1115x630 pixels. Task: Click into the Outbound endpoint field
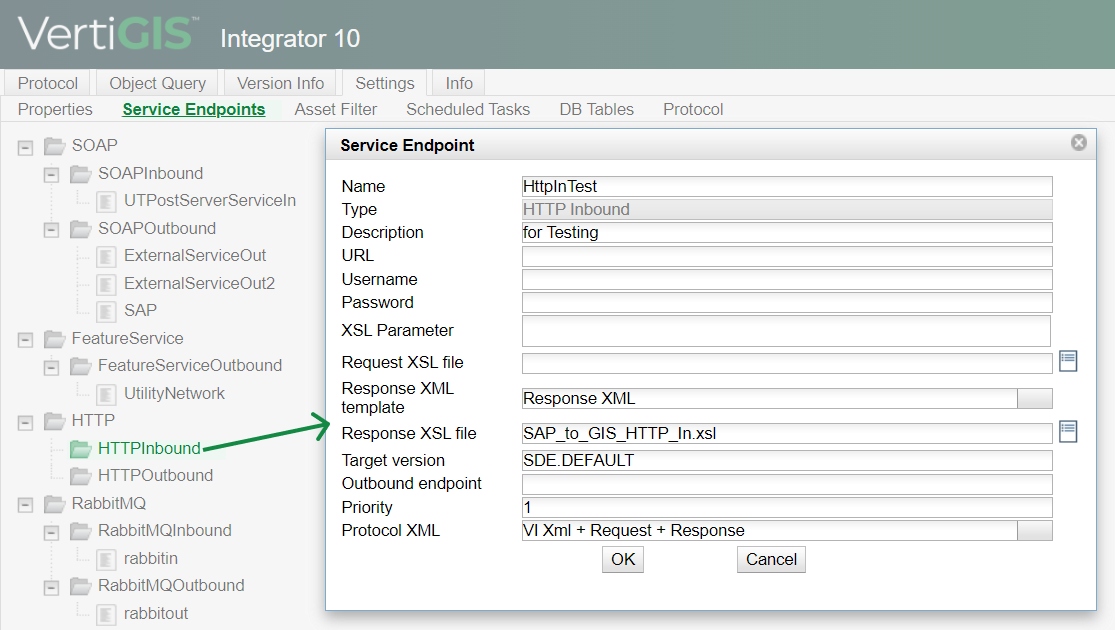786,484
